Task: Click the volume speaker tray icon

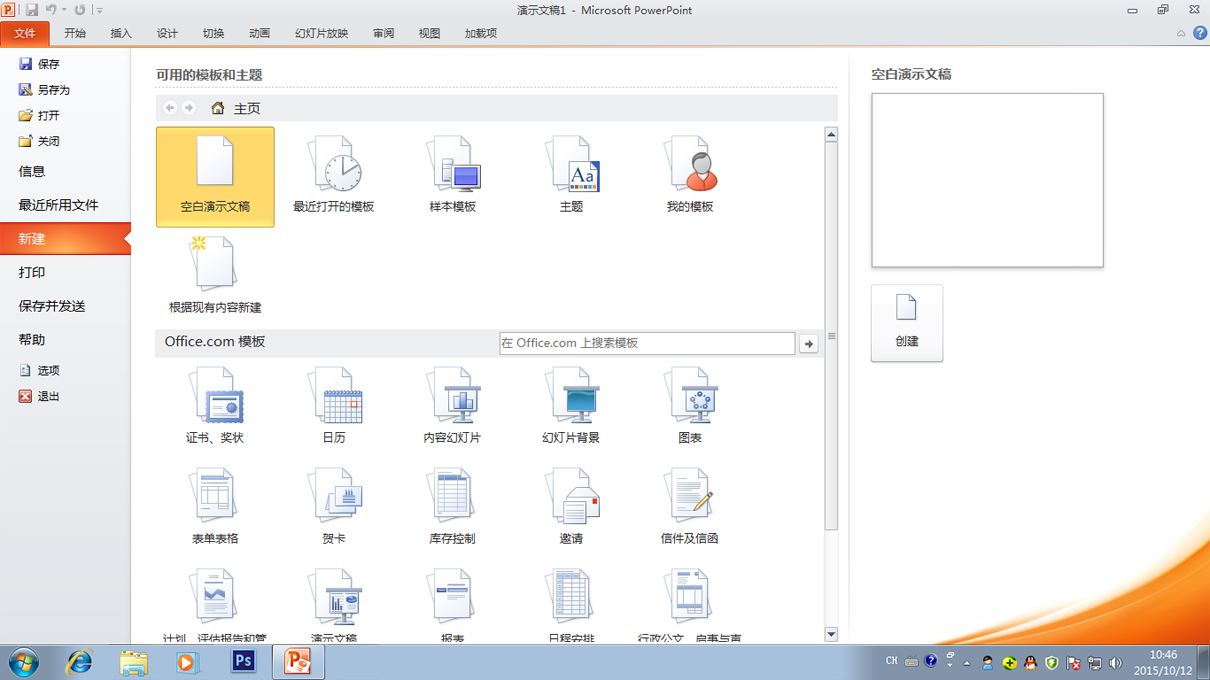Action: coord(1116,663)
